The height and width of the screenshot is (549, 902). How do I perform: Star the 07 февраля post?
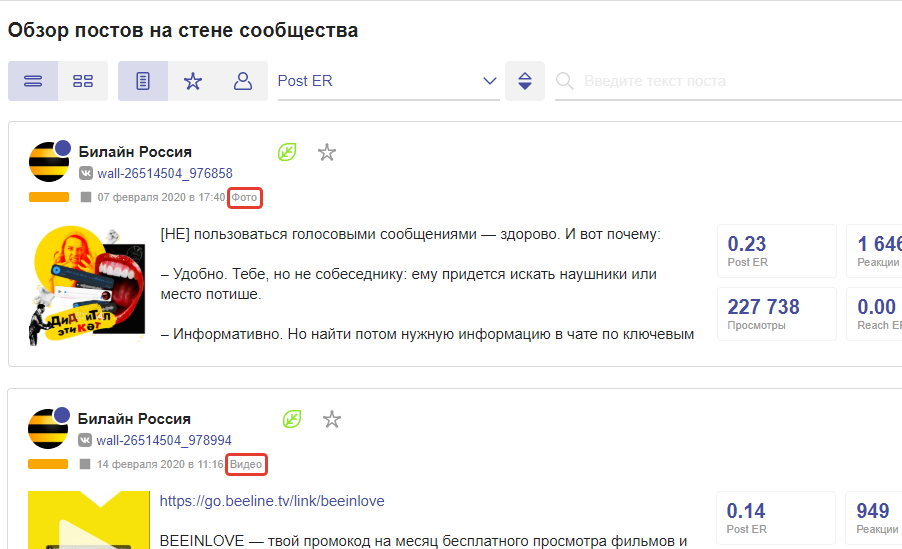coord(327,152)
